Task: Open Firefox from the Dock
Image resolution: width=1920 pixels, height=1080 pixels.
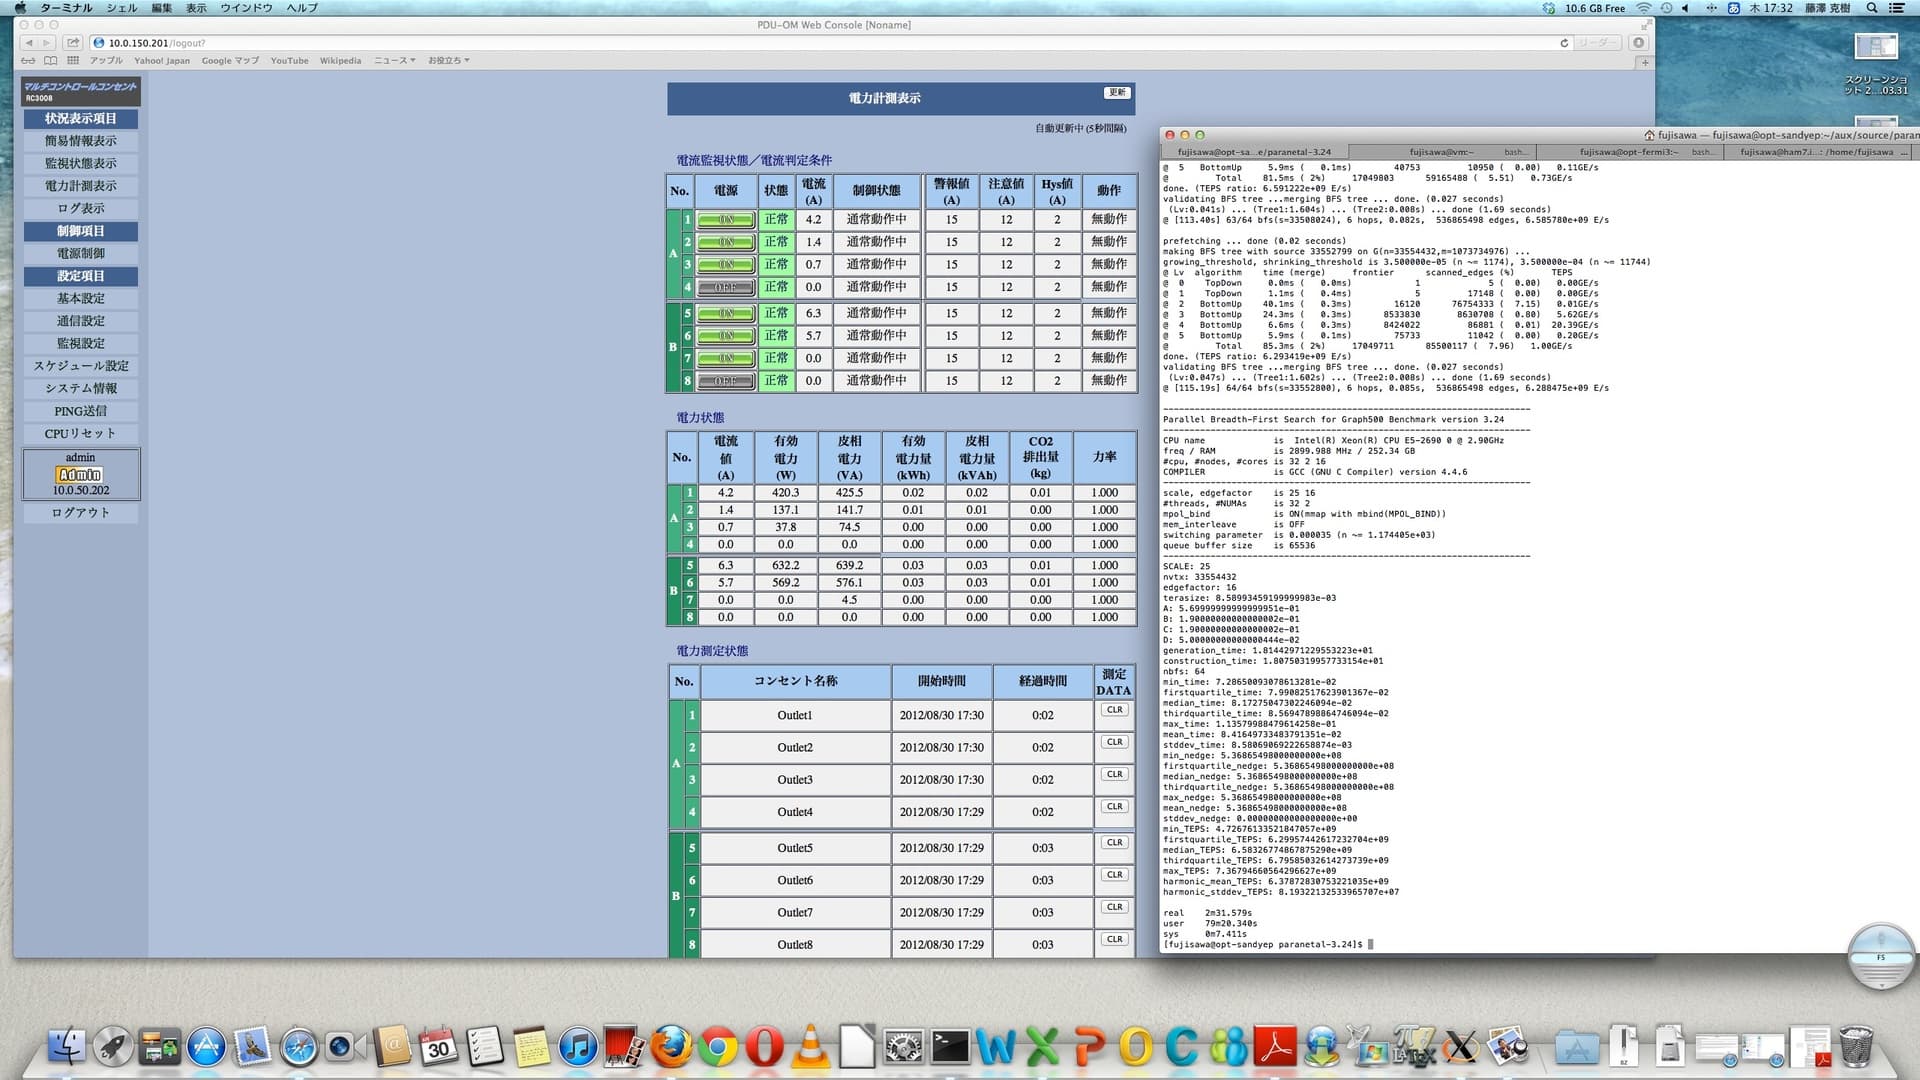Action: pyautogui.click(x=670, y=1047)
